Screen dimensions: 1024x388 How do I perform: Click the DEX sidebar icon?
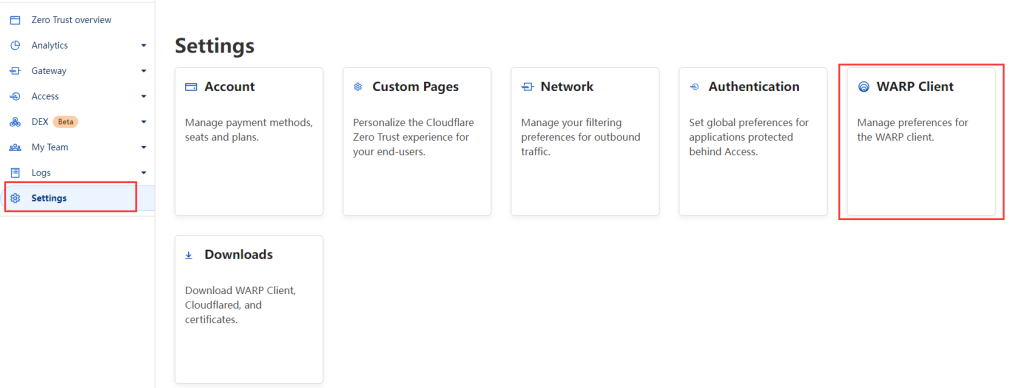click(x=15, y=122)
